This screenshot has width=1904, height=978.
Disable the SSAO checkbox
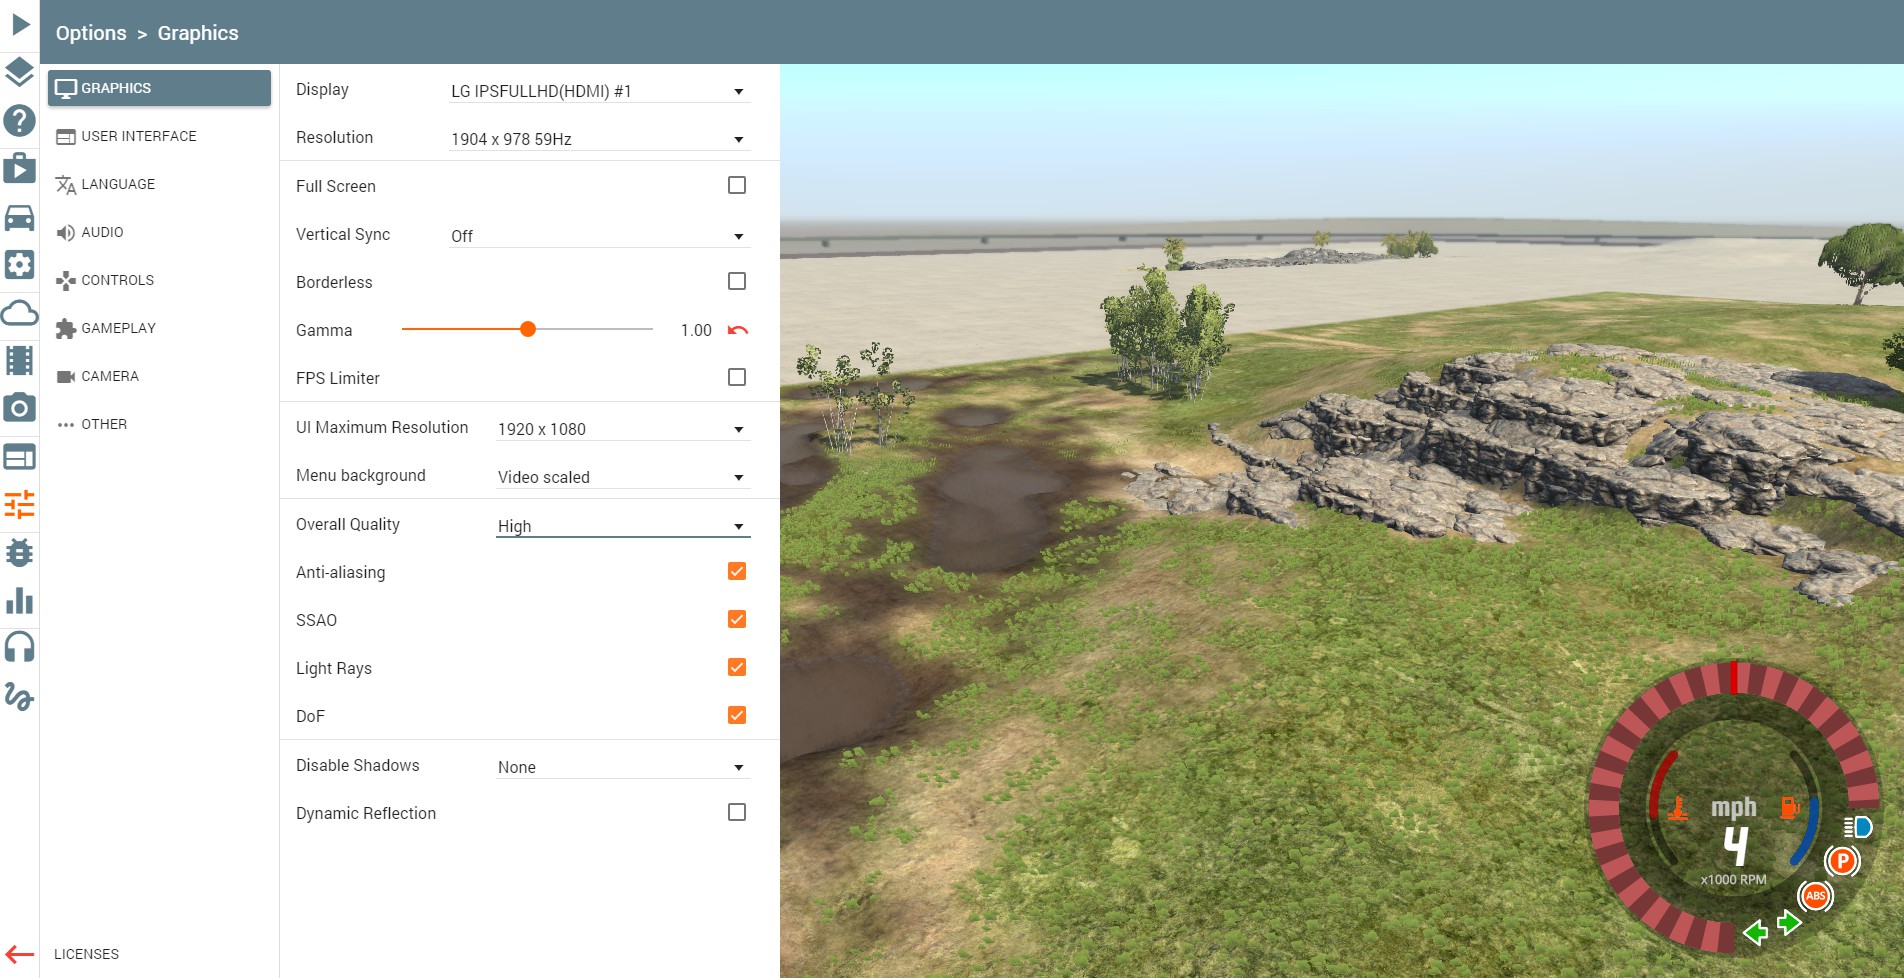coord(737,619)
